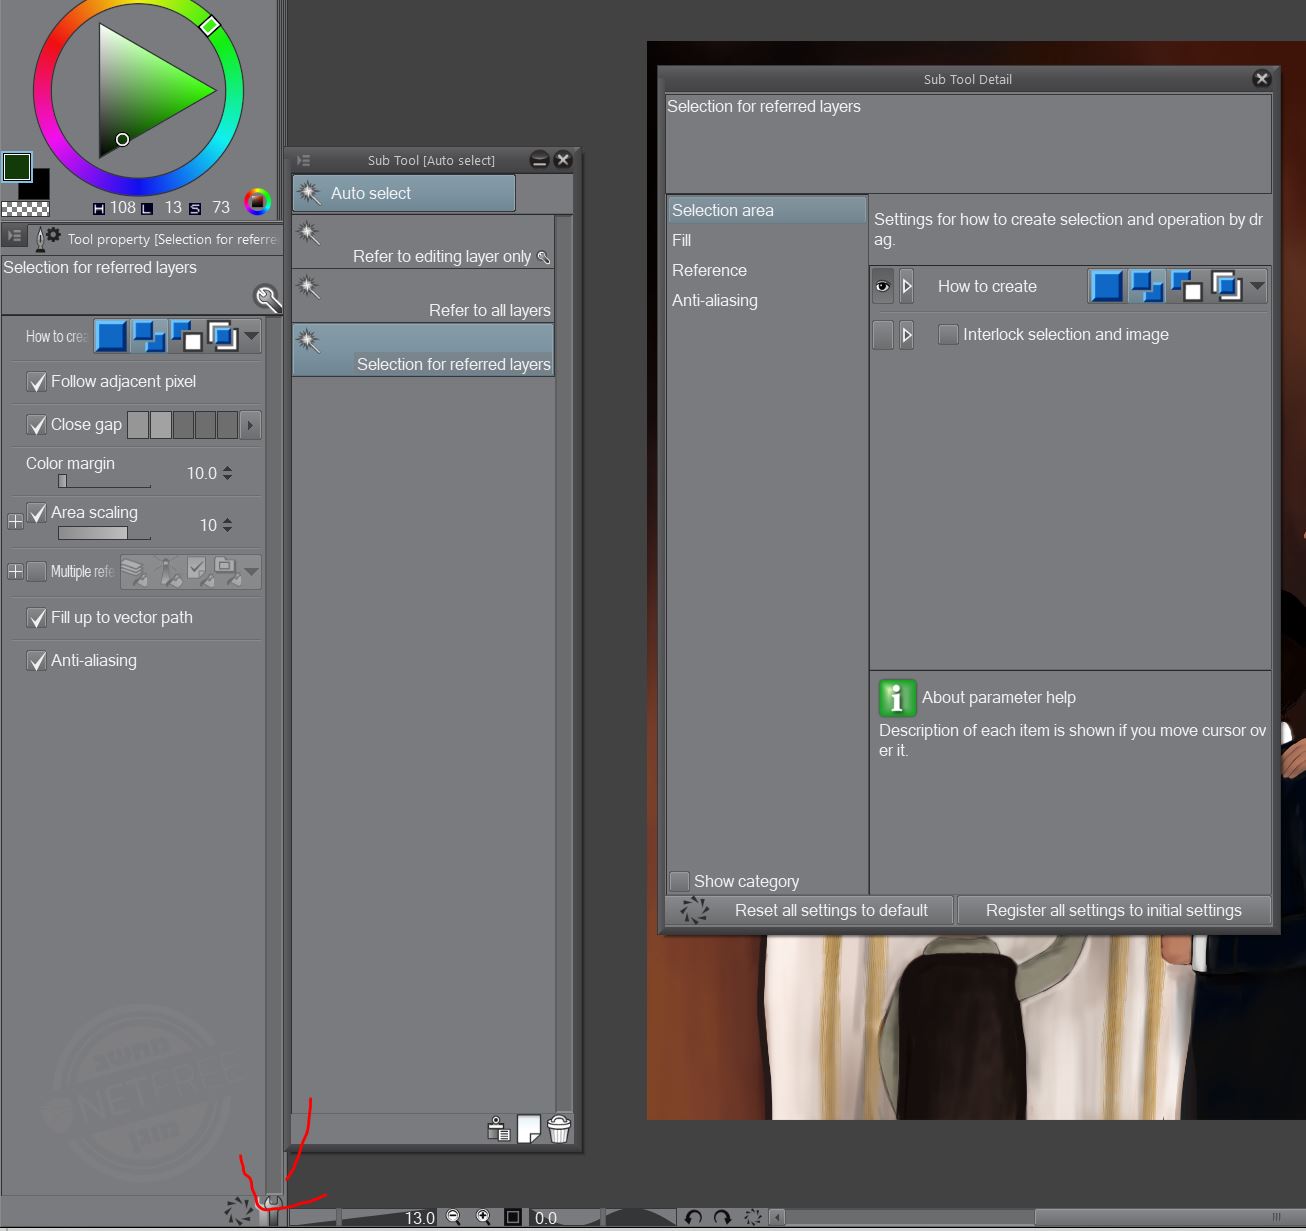This screenshot has width=1306, height=1231.
Task: Click the Area scaling value stepper
Action: pyautogui.click(x=228, y=525)
